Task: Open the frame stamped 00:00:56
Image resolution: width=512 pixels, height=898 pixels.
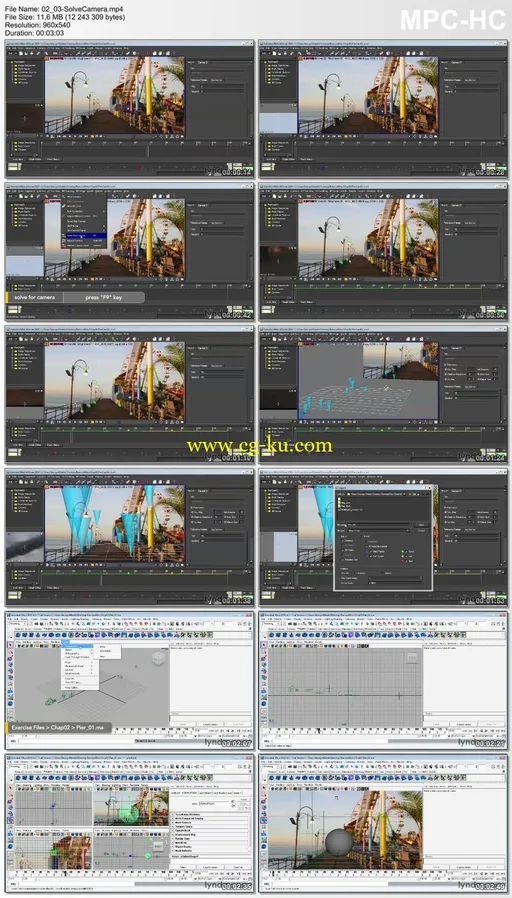Action: click(383, 252)
